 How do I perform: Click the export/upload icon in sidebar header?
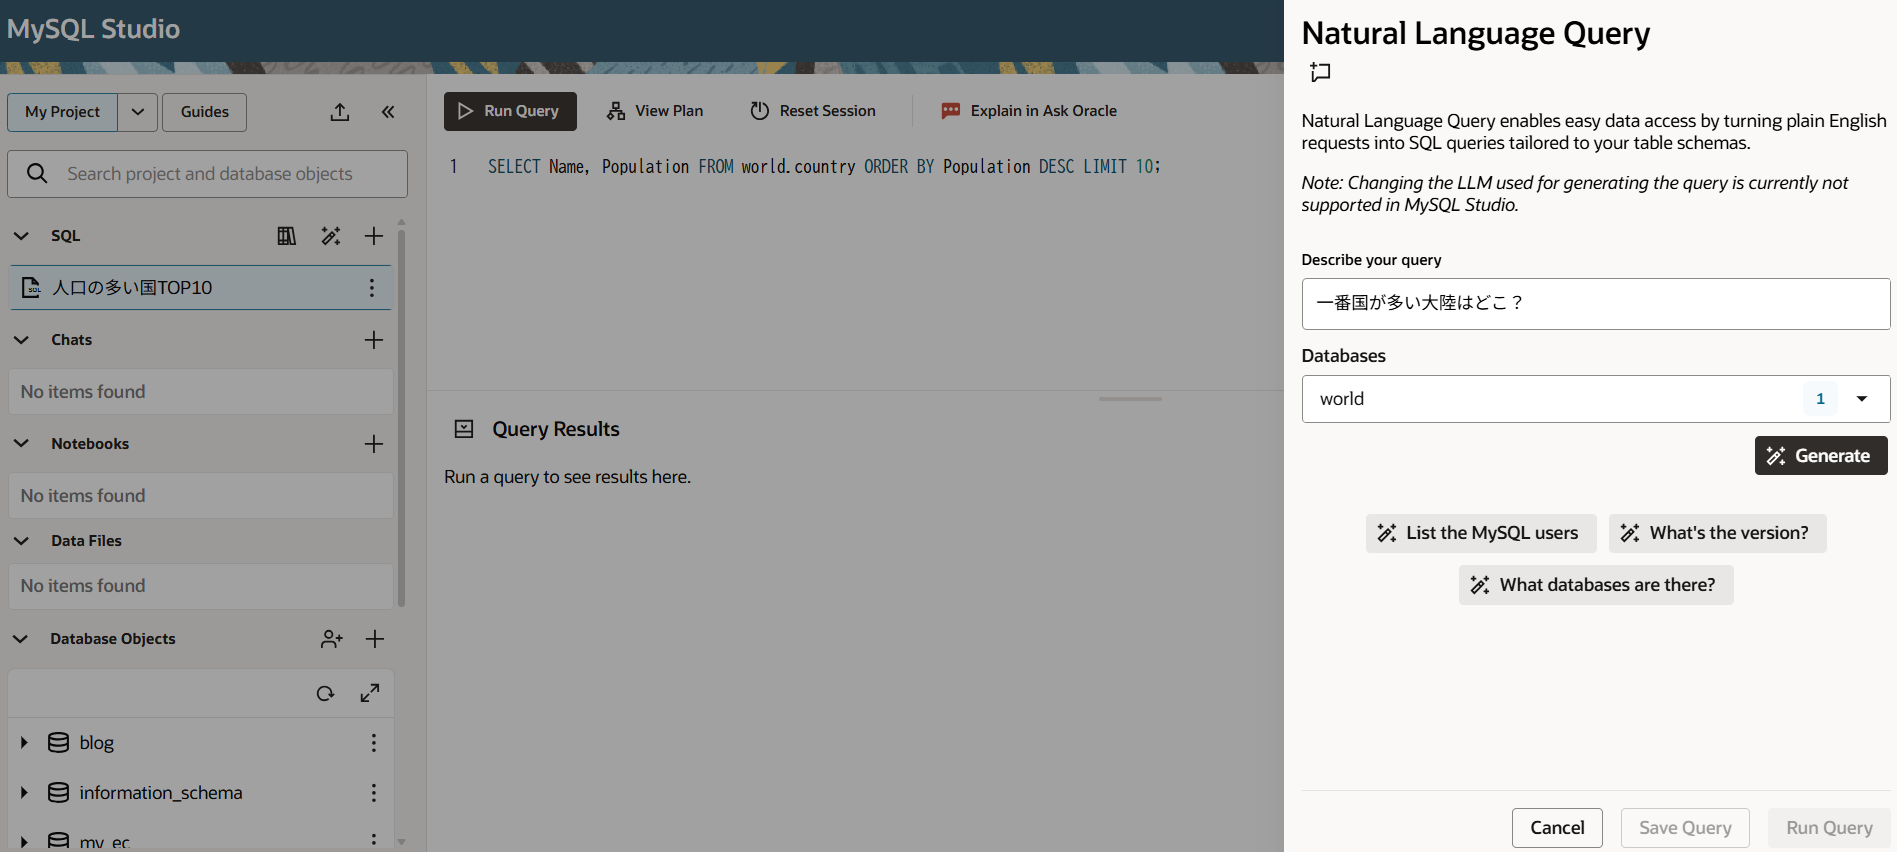point(340,112)
